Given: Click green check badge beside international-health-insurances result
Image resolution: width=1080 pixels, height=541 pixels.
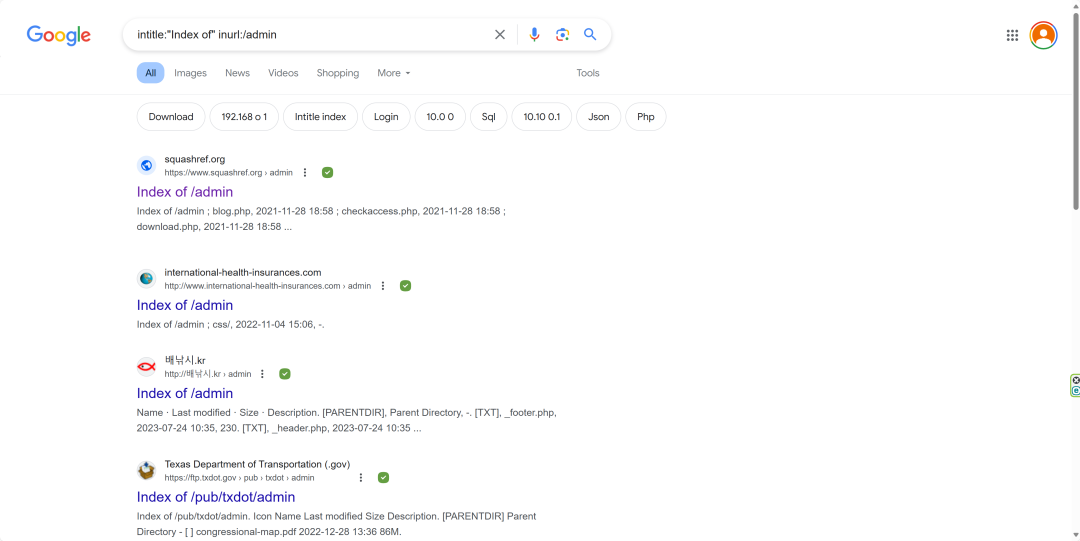Looking at the screenshot, I should pyautogui.click(x=406, y=285).
